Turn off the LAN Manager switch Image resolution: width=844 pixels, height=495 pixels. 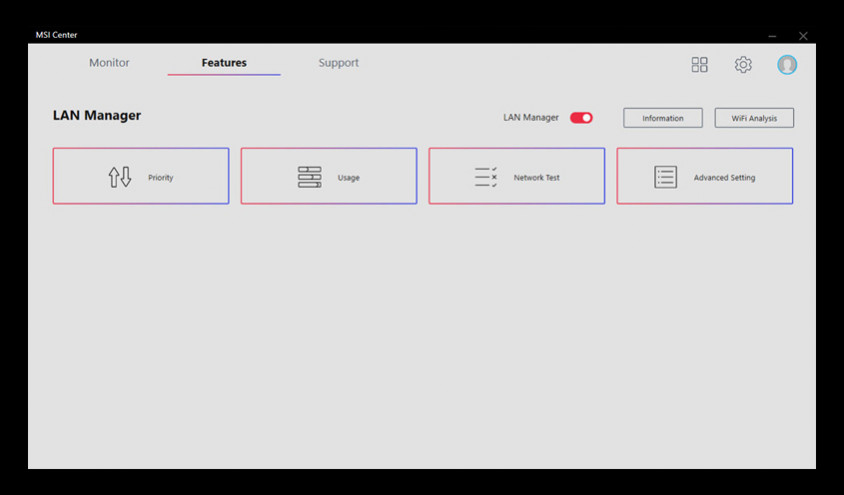point(581,118)
